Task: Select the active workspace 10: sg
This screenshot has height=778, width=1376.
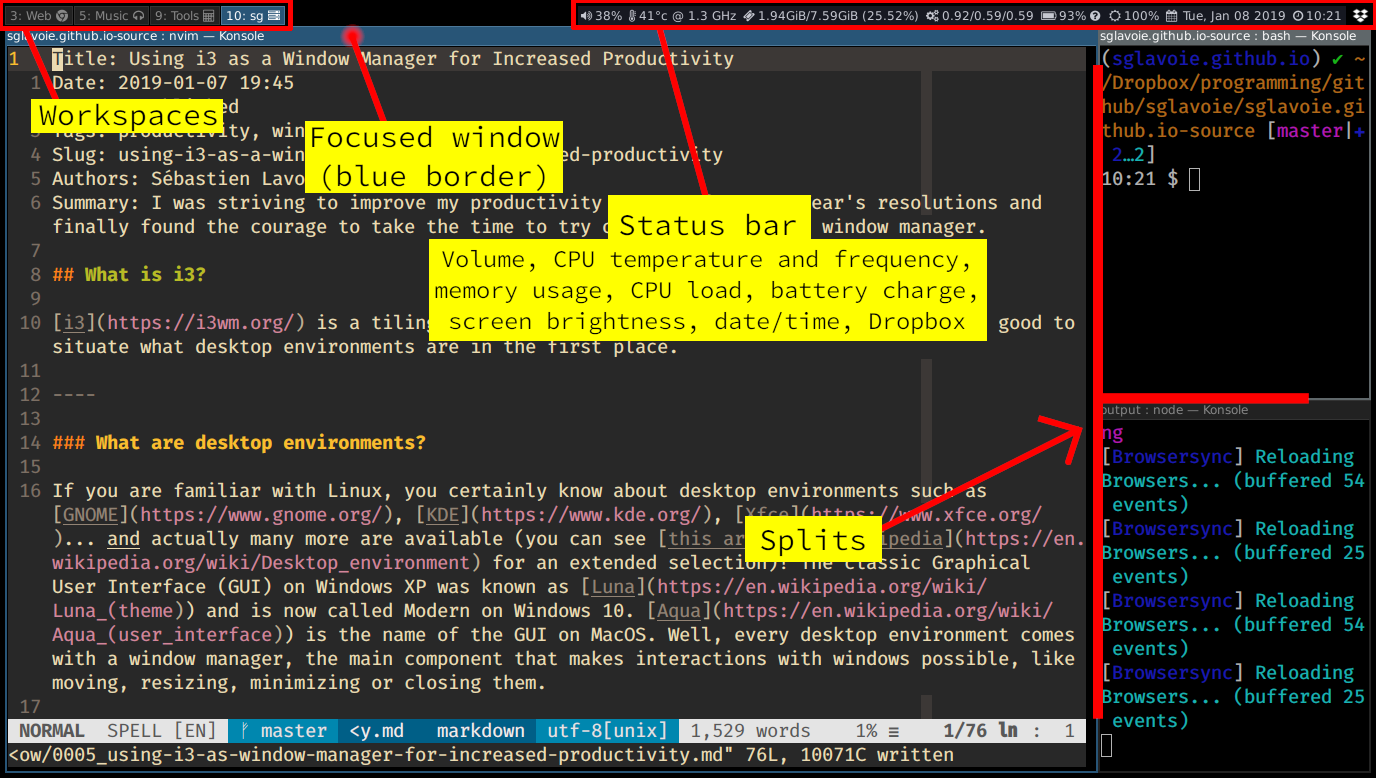Action: (252, 16)
